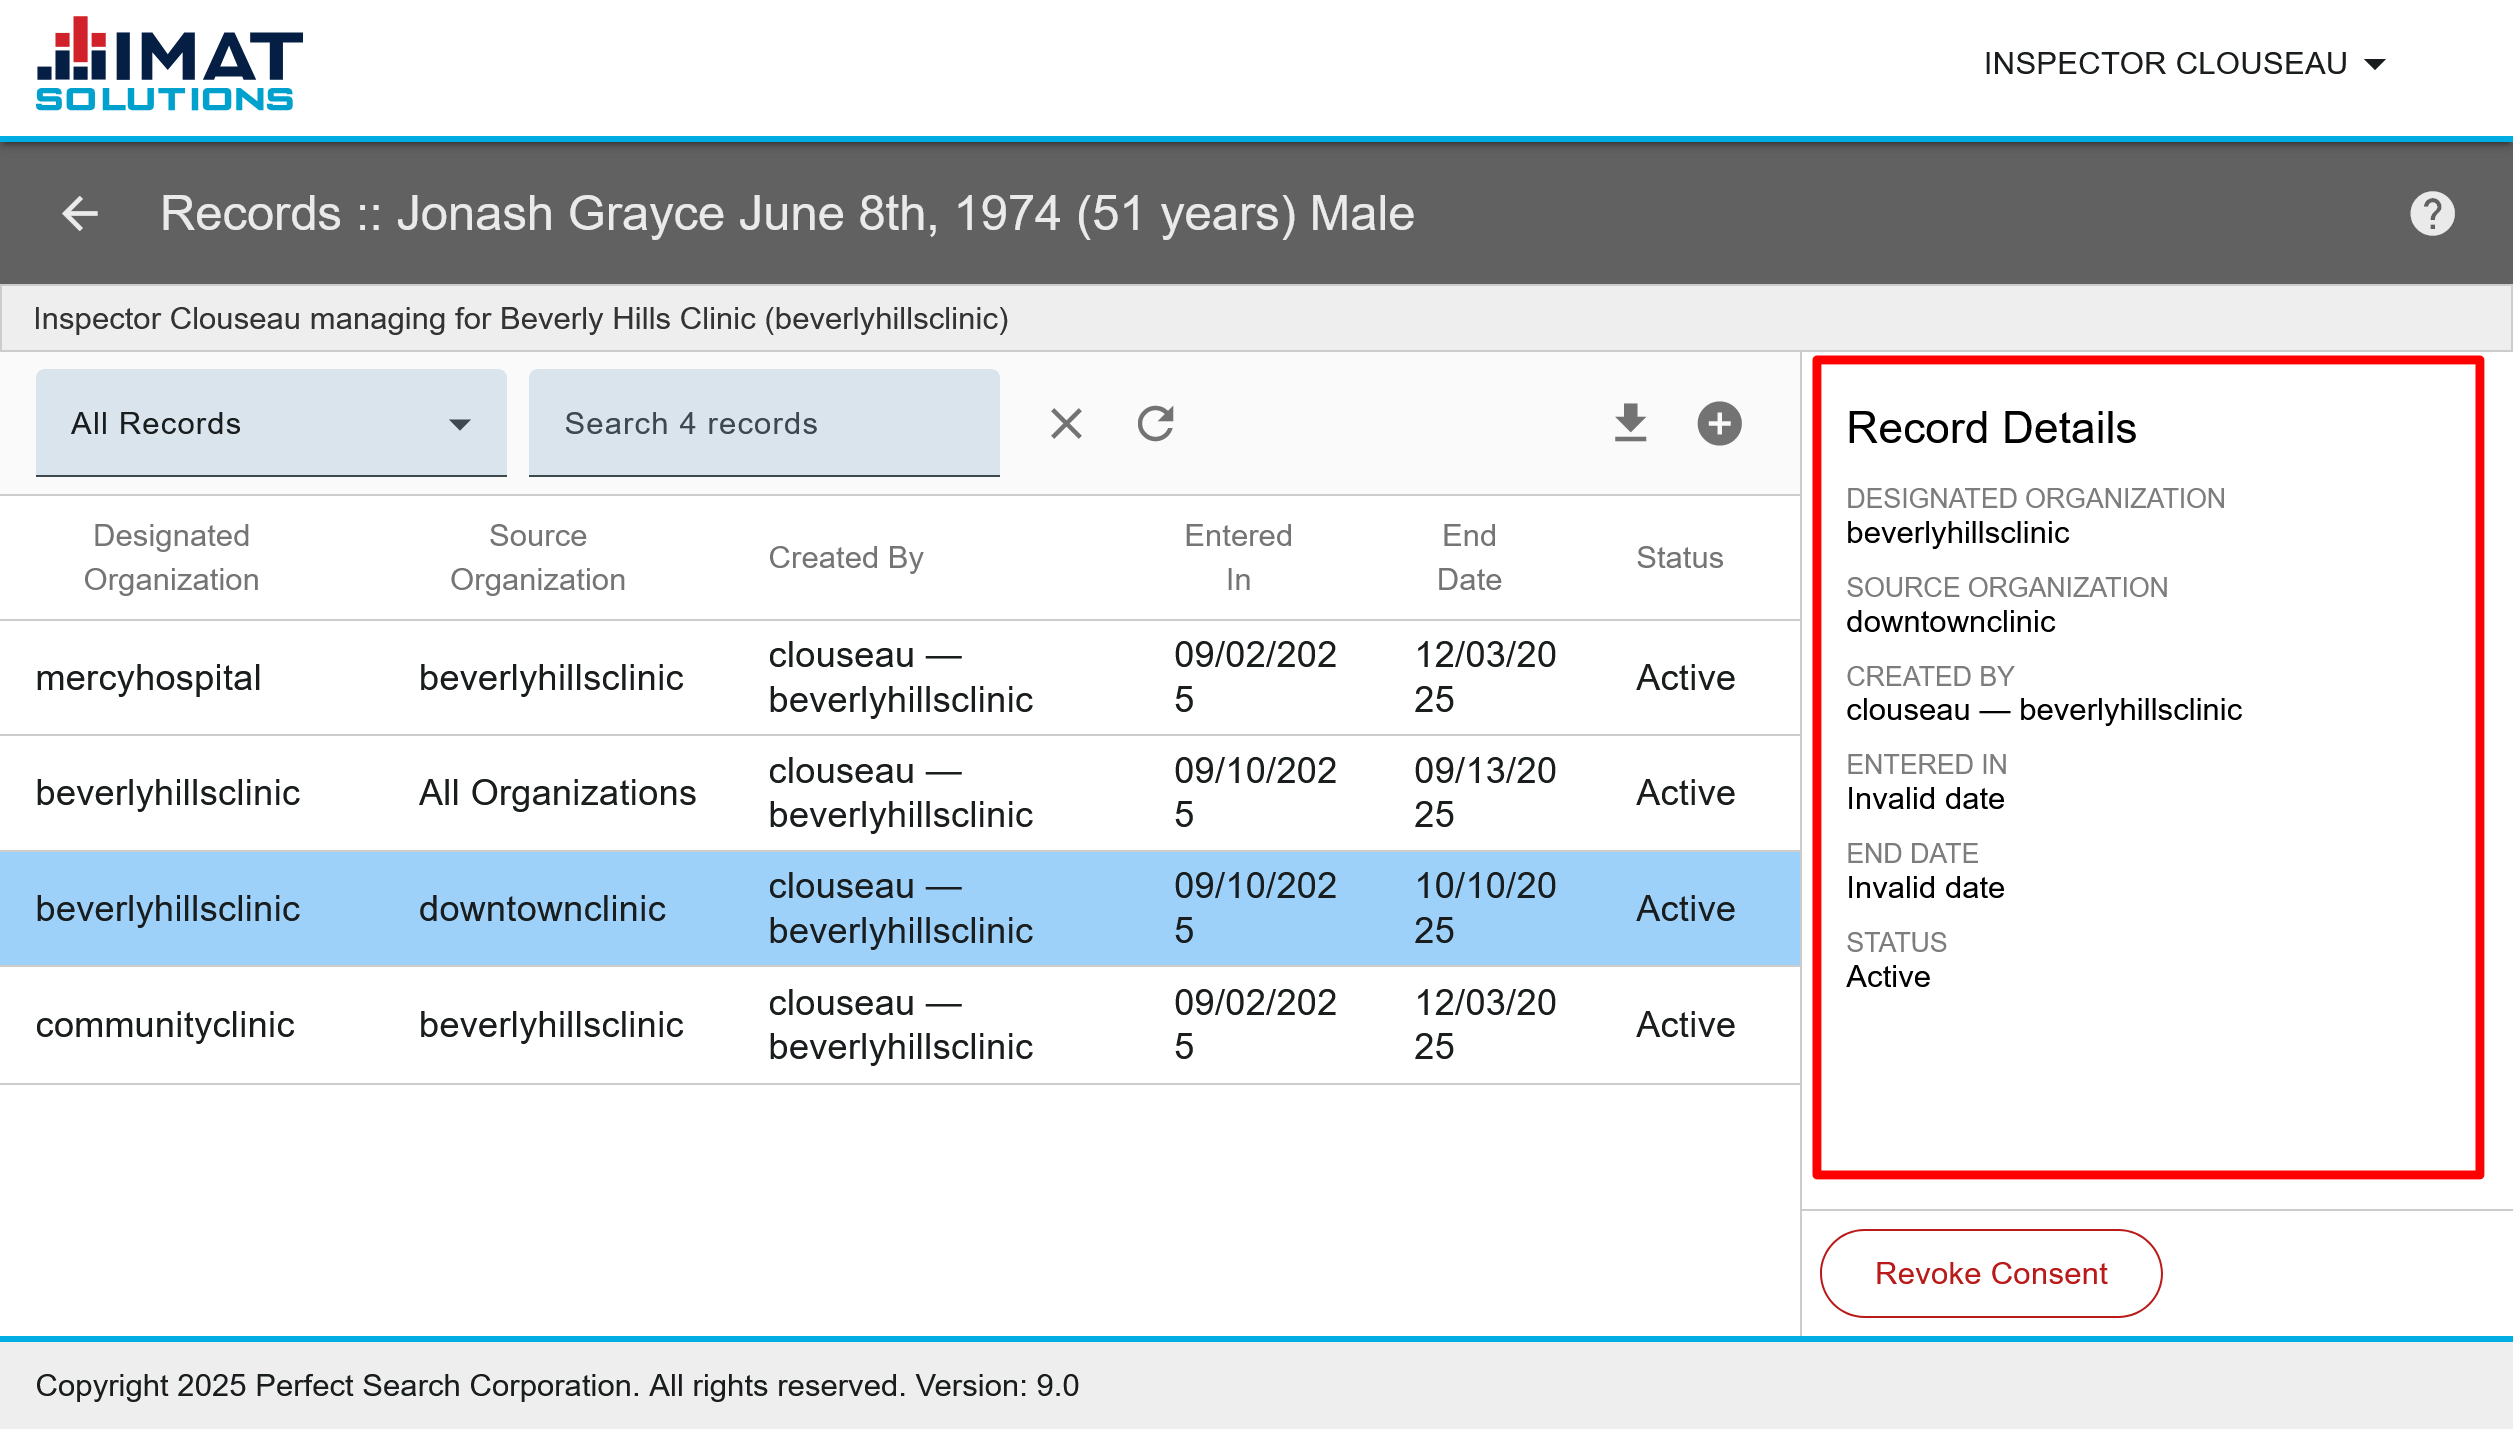This screenshot has height=1431, width=2513.
Task: Select the communityclinic record row
Action: (x=898, y=1024)
